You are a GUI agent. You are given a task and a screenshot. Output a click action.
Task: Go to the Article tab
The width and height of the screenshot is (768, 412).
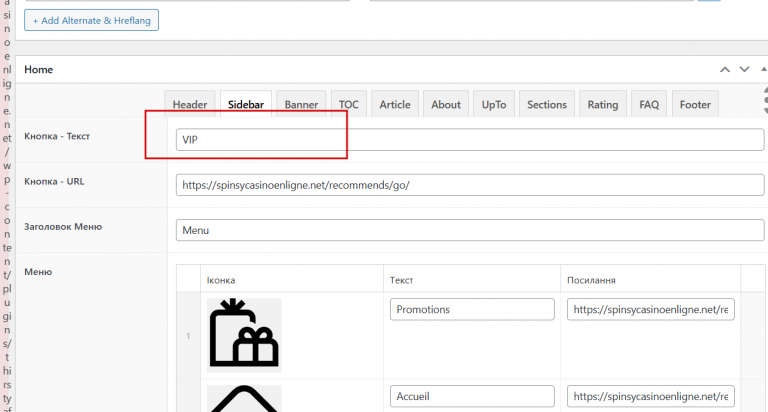pyautogui.click(x=395, y=104)
